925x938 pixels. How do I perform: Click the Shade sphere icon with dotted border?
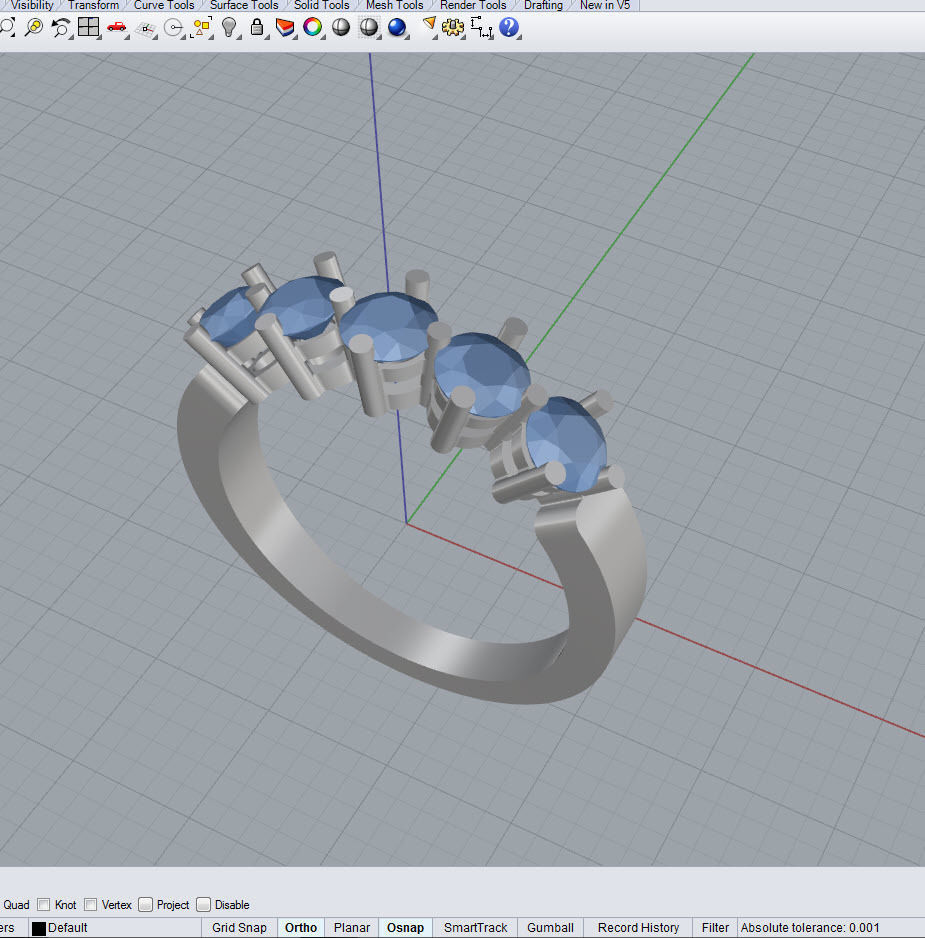coord(369,27)
